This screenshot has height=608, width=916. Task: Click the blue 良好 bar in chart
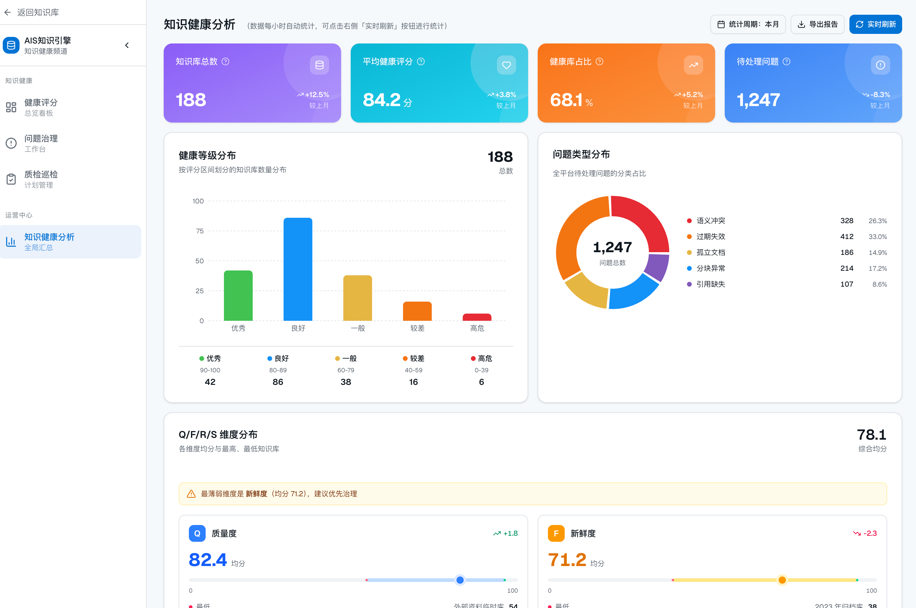click(x=298, y=269)
